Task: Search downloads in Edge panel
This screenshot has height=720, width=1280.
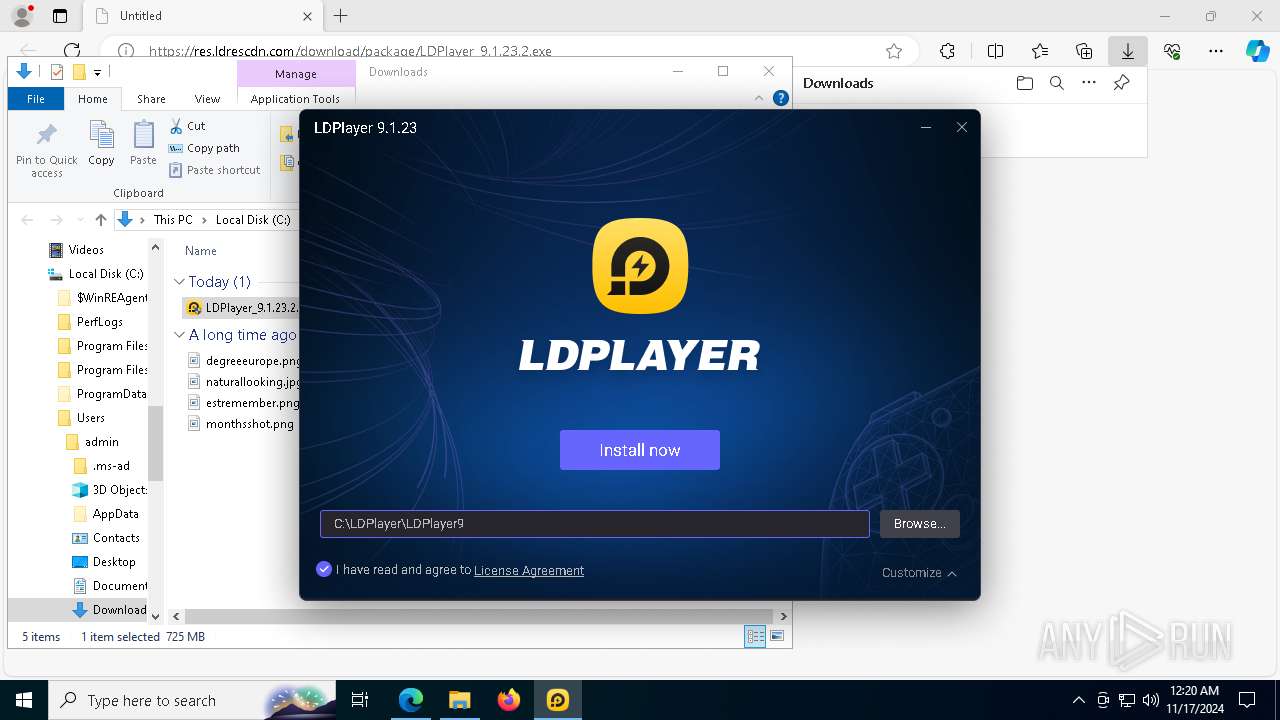Action: coord(1056,83)
